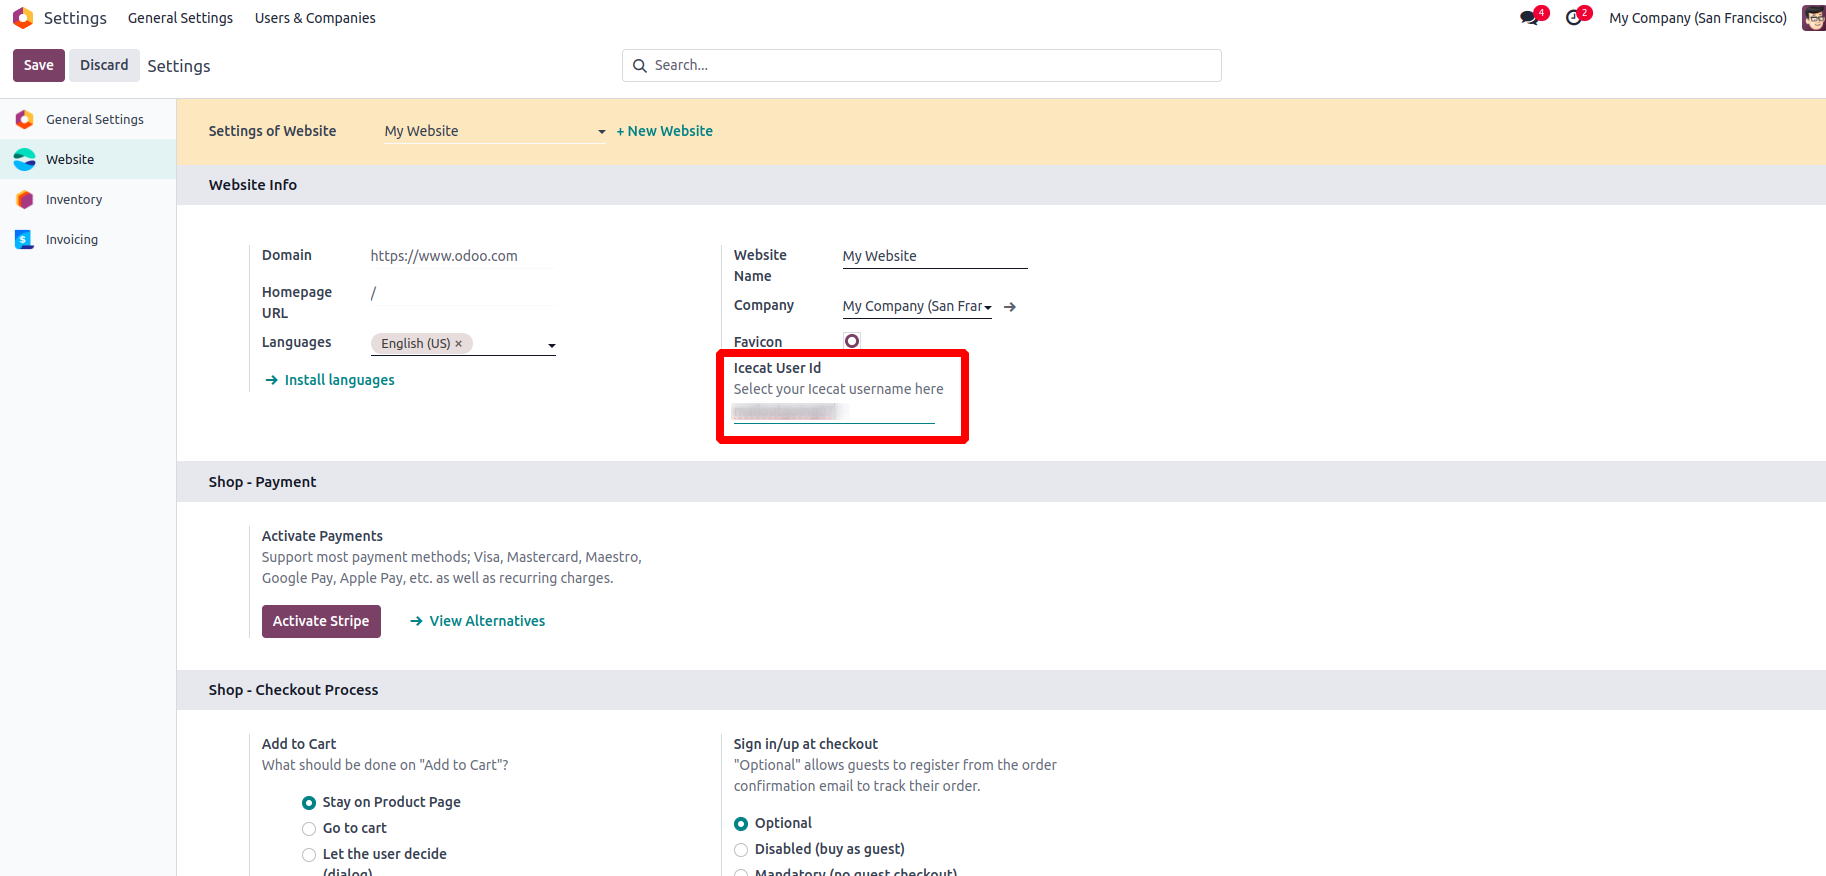Expand the Settings of Website dropdown
The height and width of the screenshot is (876, 1826).
[x=601, y=132]
